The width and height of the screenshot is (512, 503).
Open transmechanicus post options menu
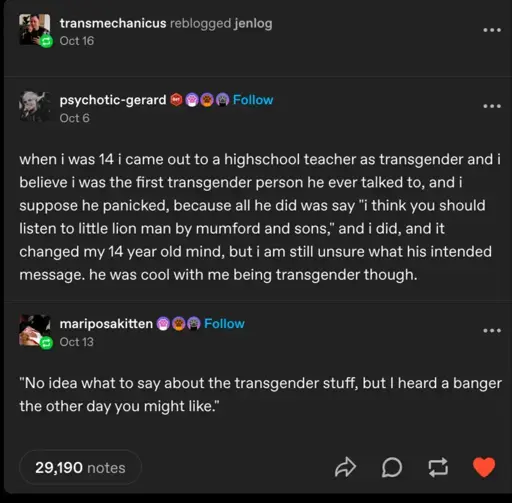(x=492, y=30)
